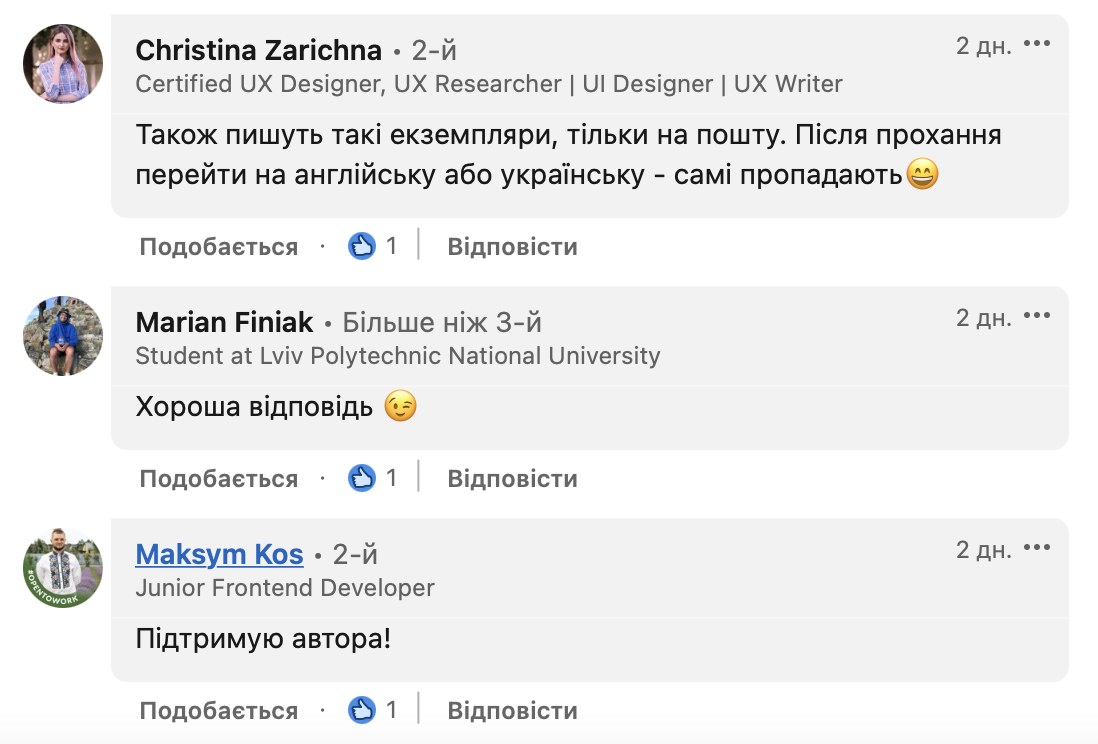Open Christina Zarichna's profile photo
This screenshot has width=1098, height=744.
click(63, 64)
